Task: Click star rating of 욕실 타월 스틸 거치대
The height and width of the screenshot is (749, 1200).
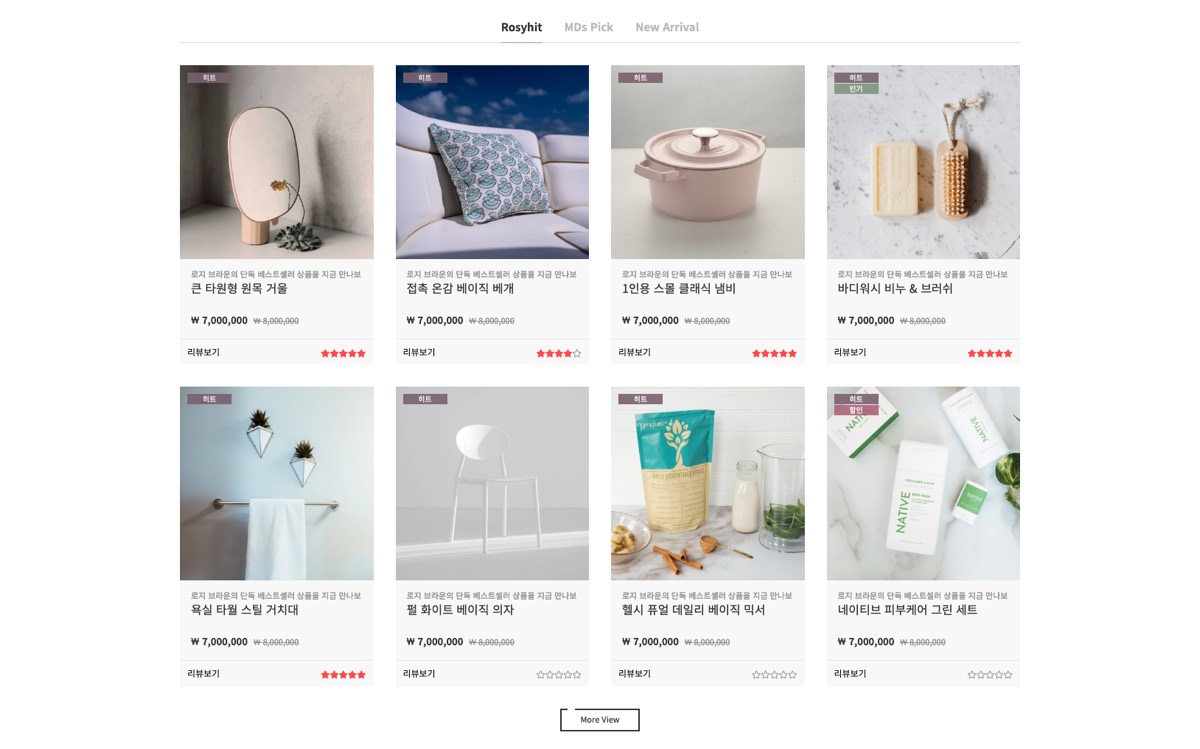Action: click(x=343, y=675)
